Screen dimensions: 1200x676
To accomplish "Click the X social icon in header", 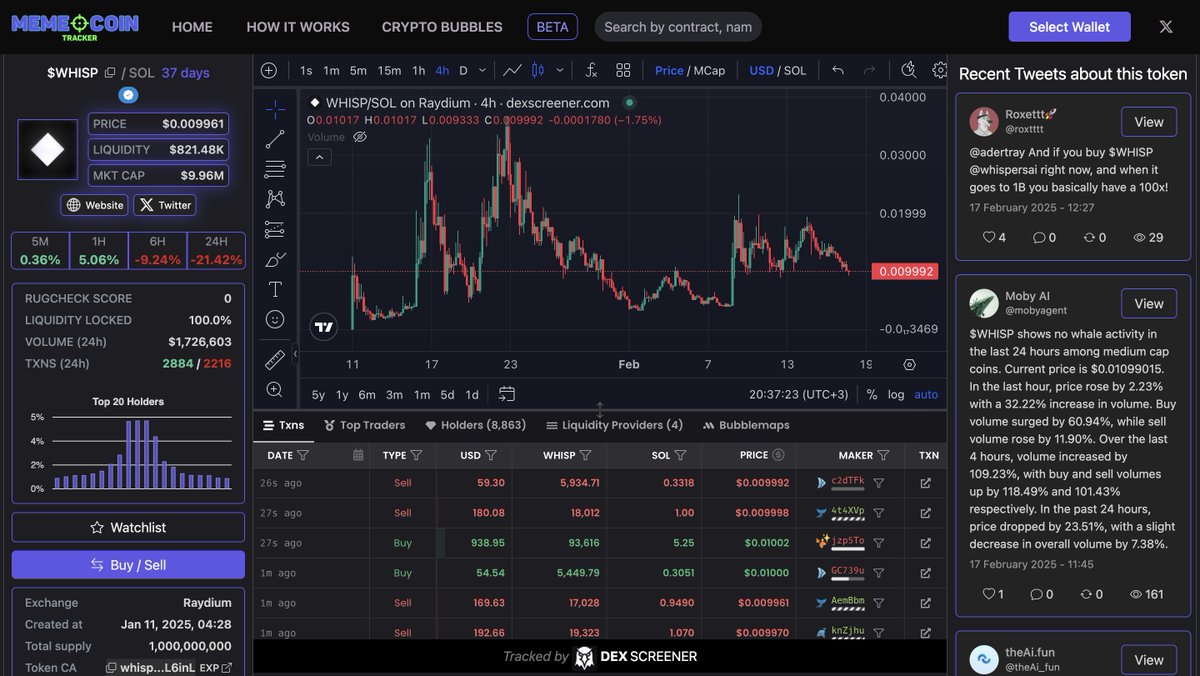I will 1166,27.
